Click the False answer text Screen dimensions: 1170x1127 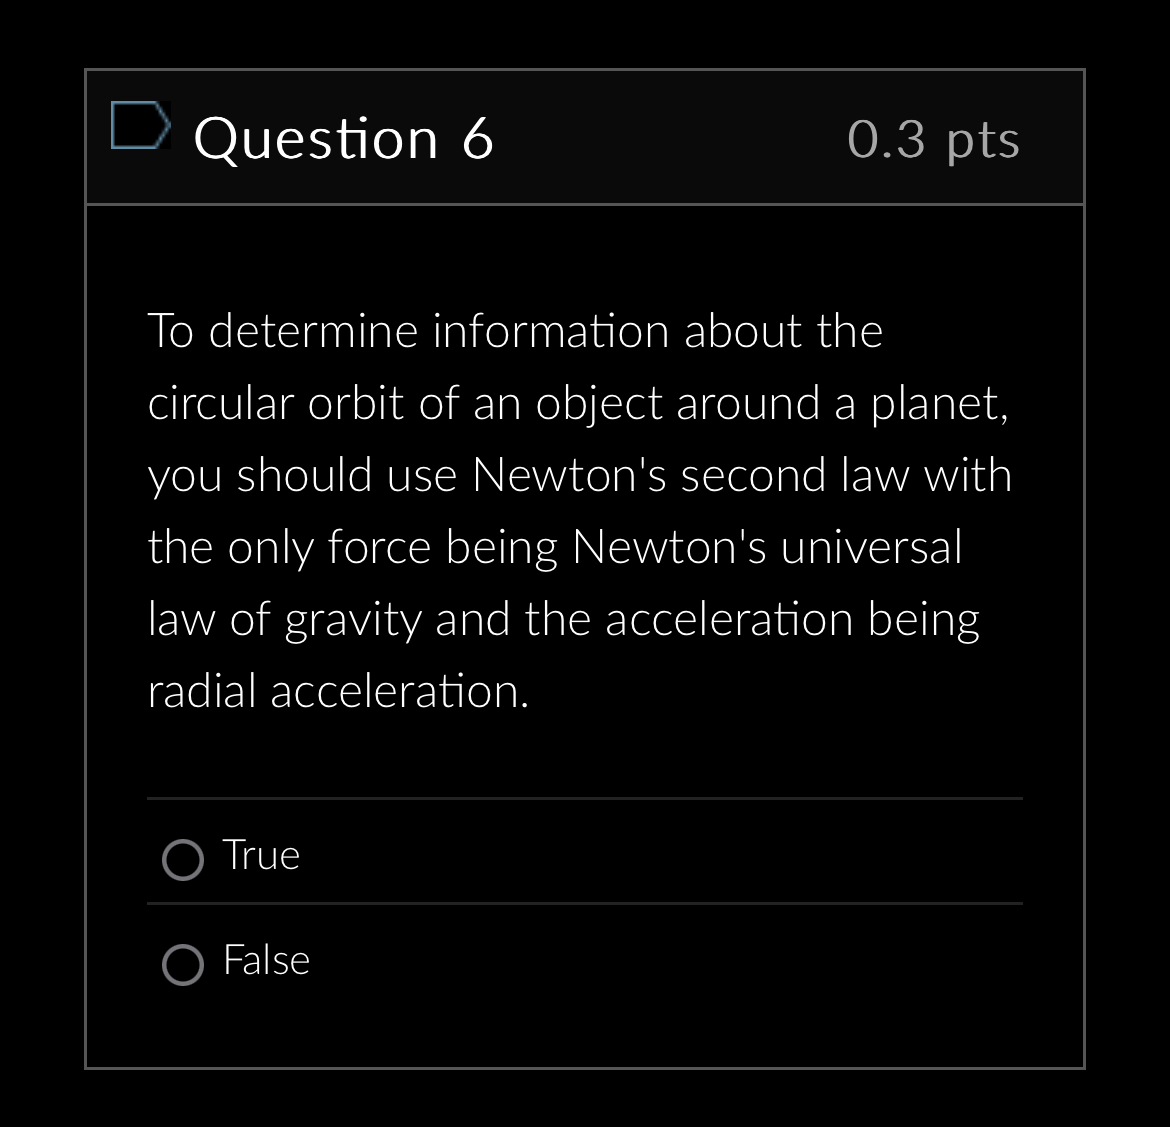[x=265, y=961]
